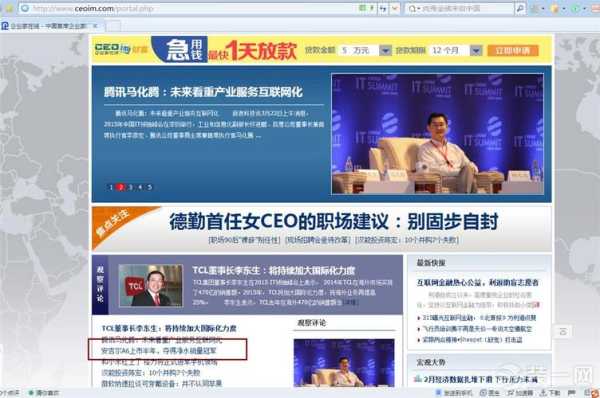This screenshot has height=398, width=600.
Task: Click the yellow star favorites icon left of the address bar
Action: coord(9,8)
